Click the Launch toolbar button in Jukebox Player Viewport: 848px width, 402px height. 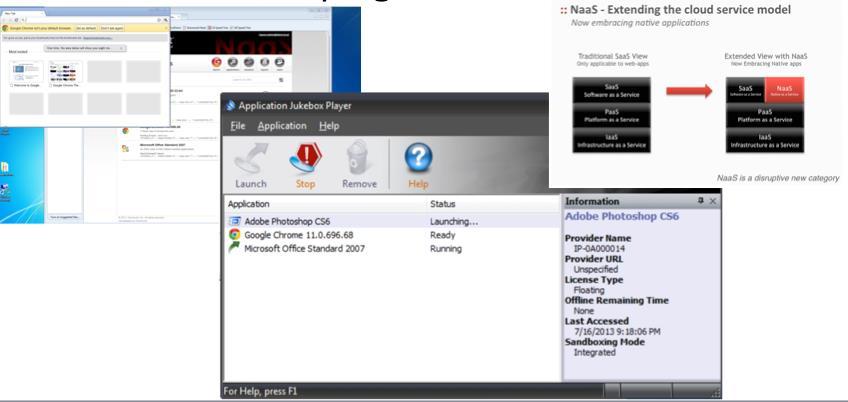click(x=251, y=165)
